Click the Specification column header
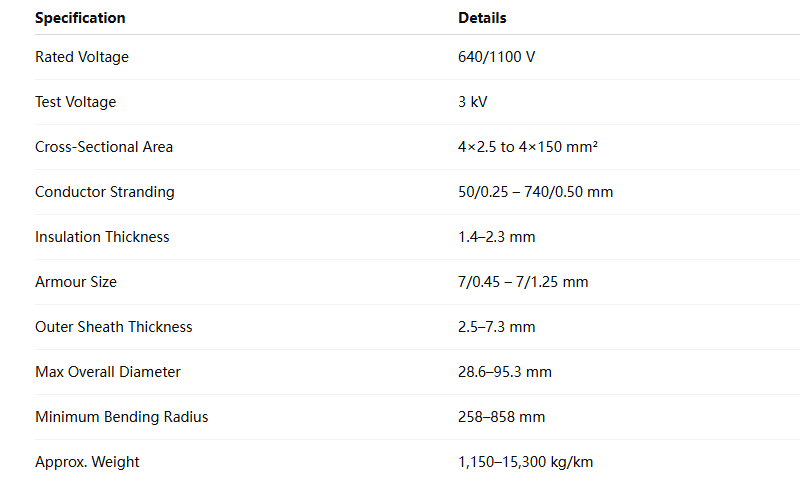 (80, 18)
